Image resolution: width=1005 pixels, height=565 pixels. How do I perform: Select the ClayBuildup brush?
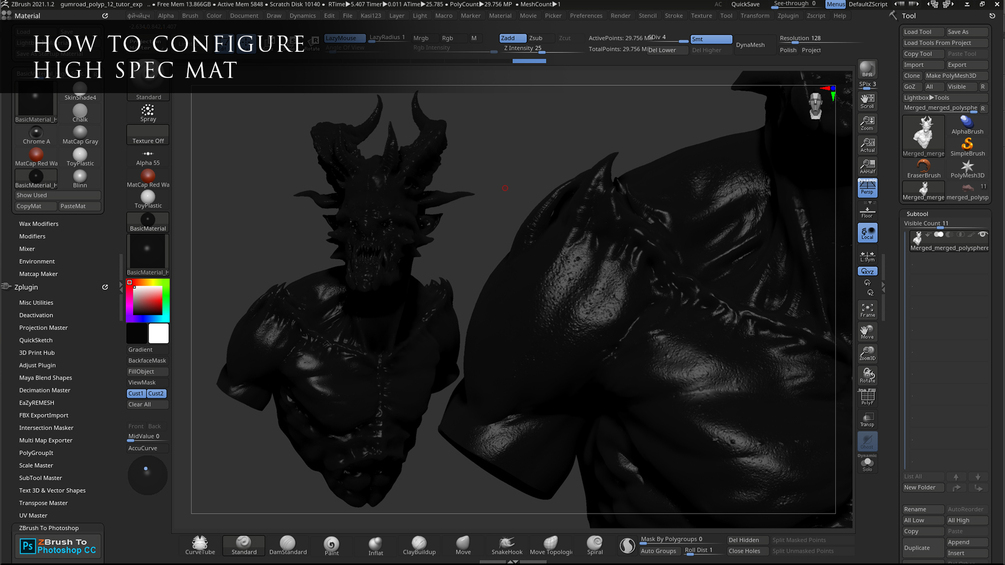[x=419, y=544]
